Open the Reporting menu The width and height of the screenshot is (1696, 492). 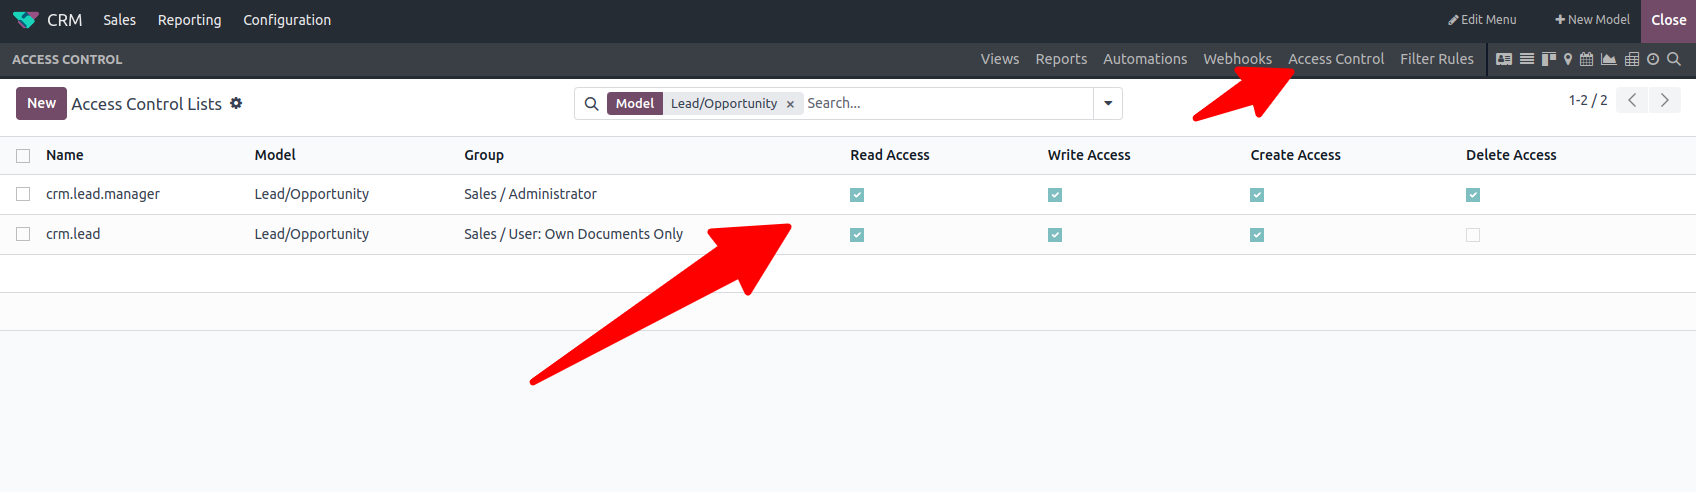point(189,20)
